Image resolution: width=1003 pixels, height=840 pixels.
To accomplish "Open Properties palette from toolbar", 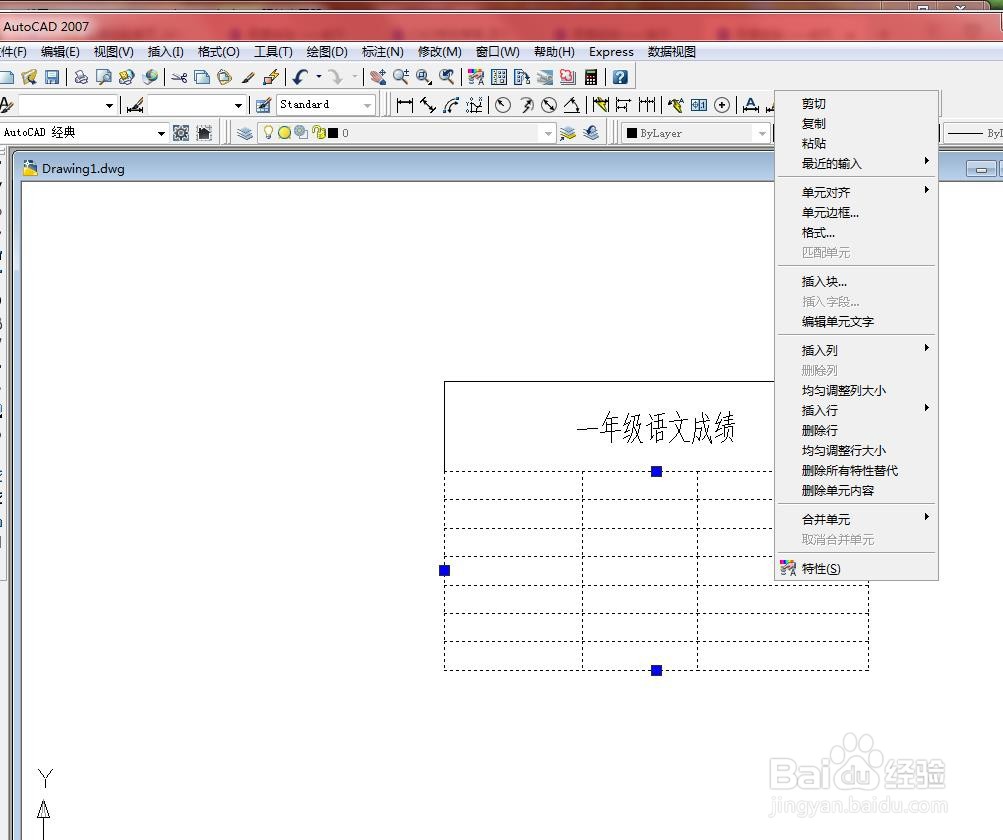I will coord(475,77).
